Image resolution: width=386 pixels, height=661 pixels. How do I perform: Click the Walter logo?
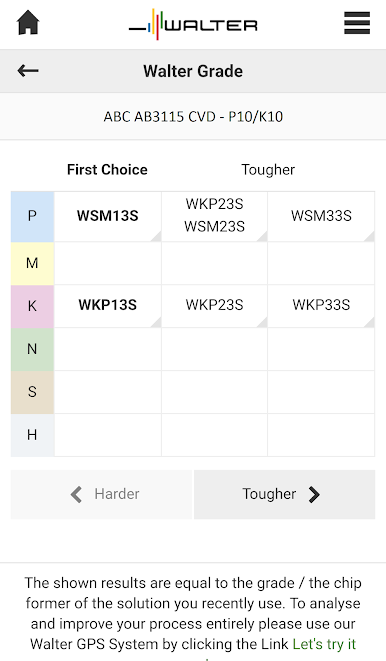[x=193, y=24]
